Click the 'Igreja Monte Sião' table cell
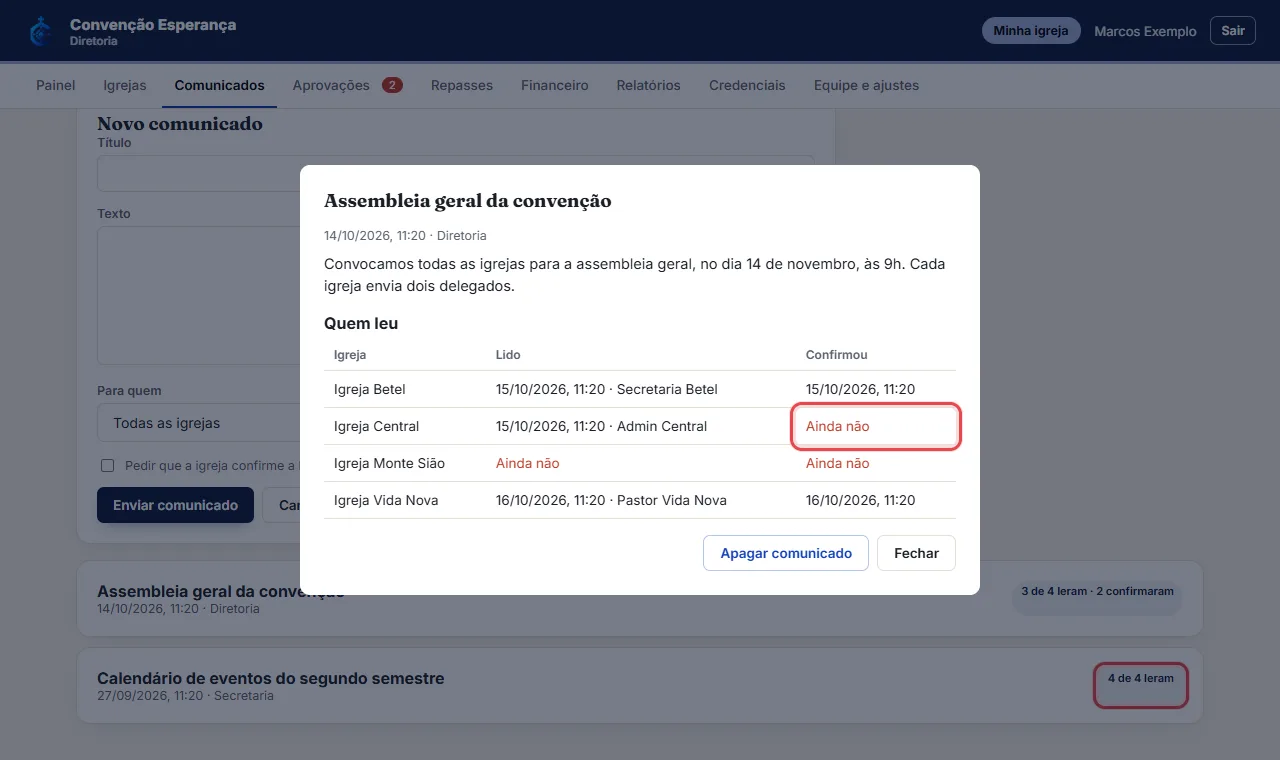 [x=405, y=463]
